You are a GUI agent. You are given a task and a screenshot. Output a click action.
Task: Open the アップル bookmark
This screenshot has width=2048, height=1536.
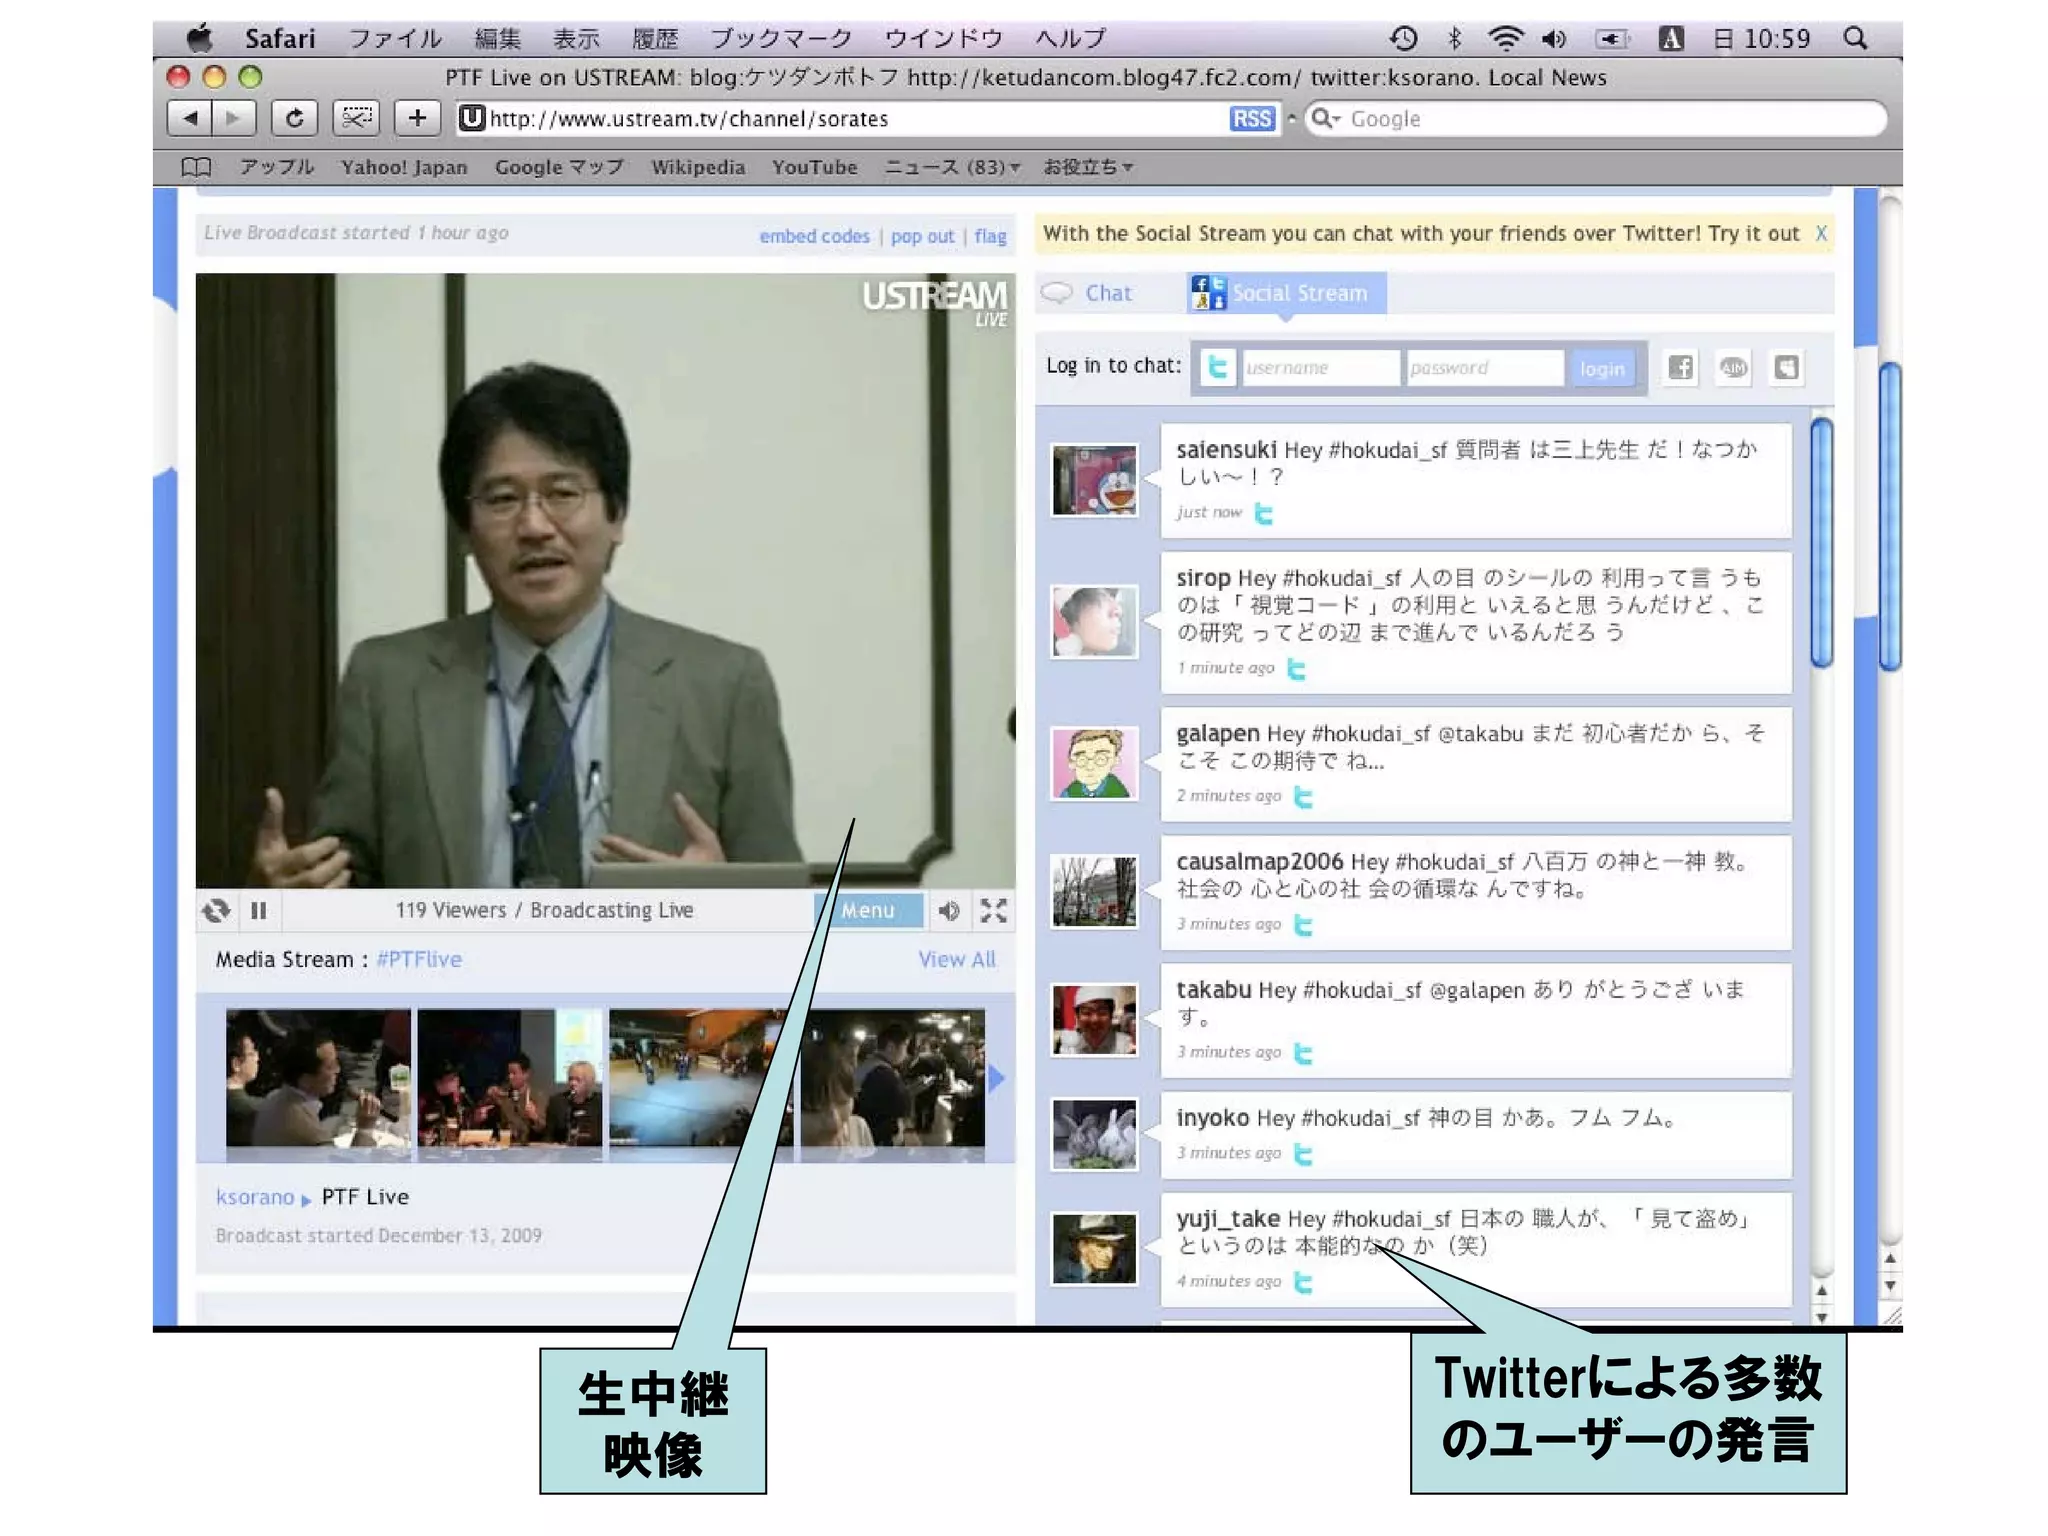[277, 167]
